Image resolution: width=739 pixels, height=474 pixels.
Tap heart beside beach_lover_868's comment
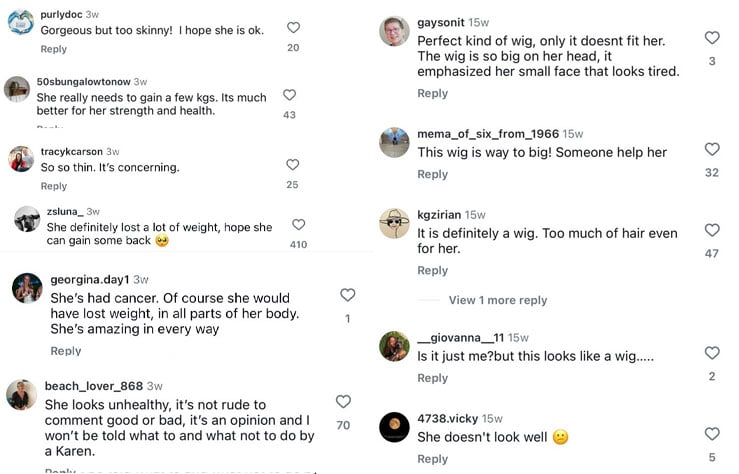click(343, 401)
